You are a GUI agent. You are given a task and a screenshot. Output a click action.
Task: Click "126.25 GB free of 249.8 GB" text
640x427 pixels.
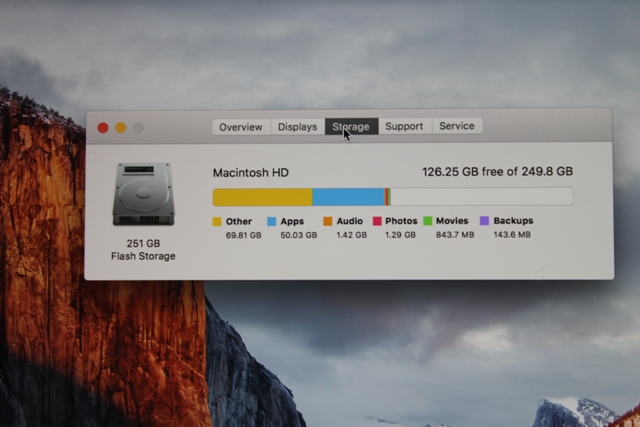(x=498, y=171)
